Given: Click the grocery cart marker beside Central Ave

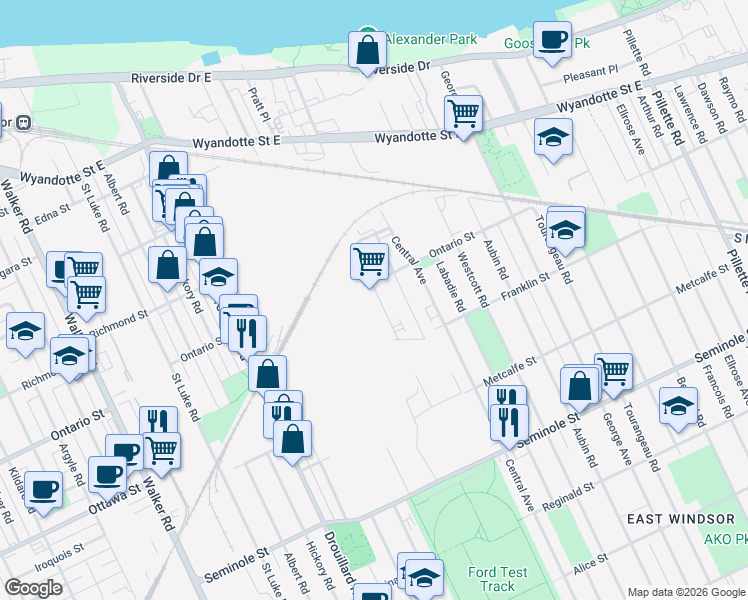Looking at the screenshot, I should tap(369, 263).
